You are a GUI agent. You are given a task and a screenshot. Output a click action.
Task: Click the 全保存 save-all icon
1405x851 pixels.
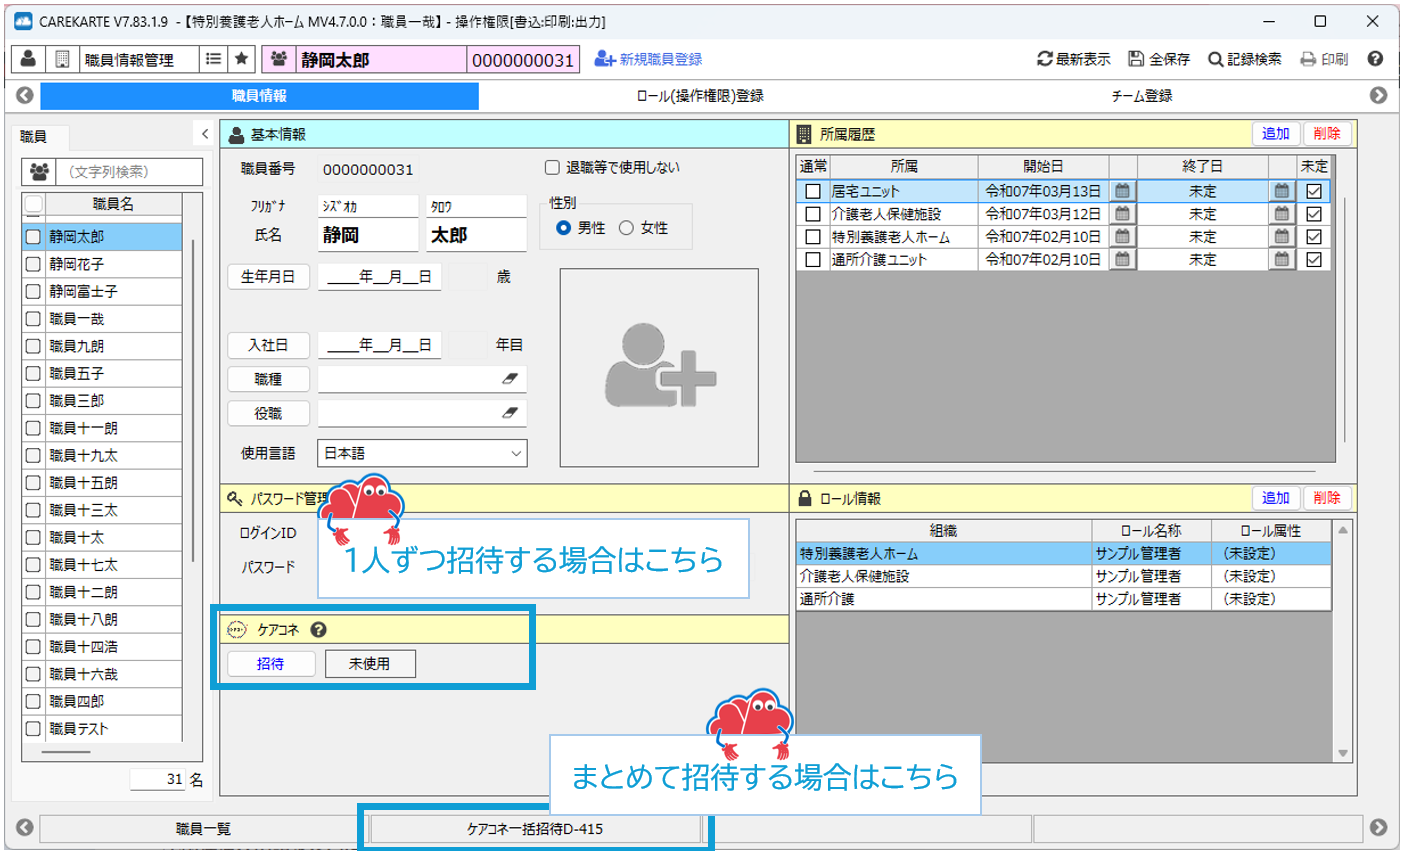pos(1136,59)
